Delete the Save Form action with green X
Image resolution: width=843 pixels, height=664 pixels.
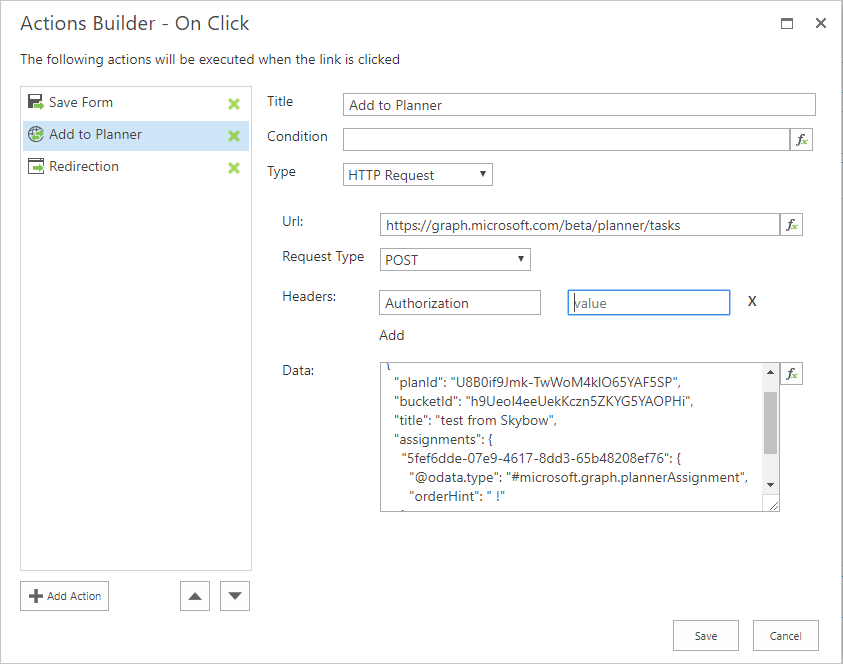(x=234, y=104)
